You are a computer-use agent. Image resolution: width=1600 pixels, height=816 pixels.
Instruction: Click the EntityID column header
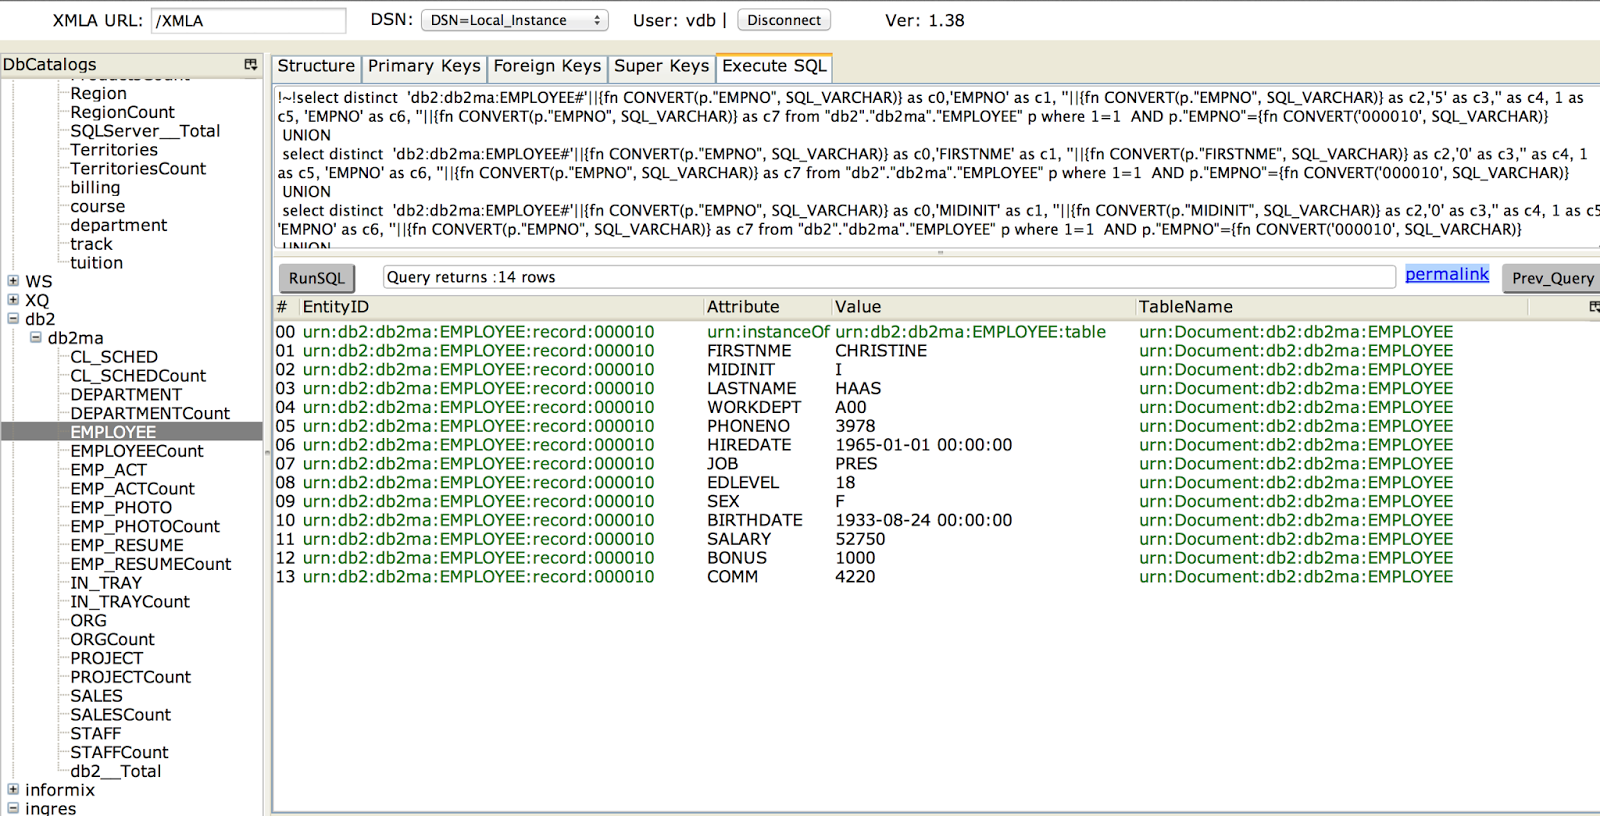[336, 307]
